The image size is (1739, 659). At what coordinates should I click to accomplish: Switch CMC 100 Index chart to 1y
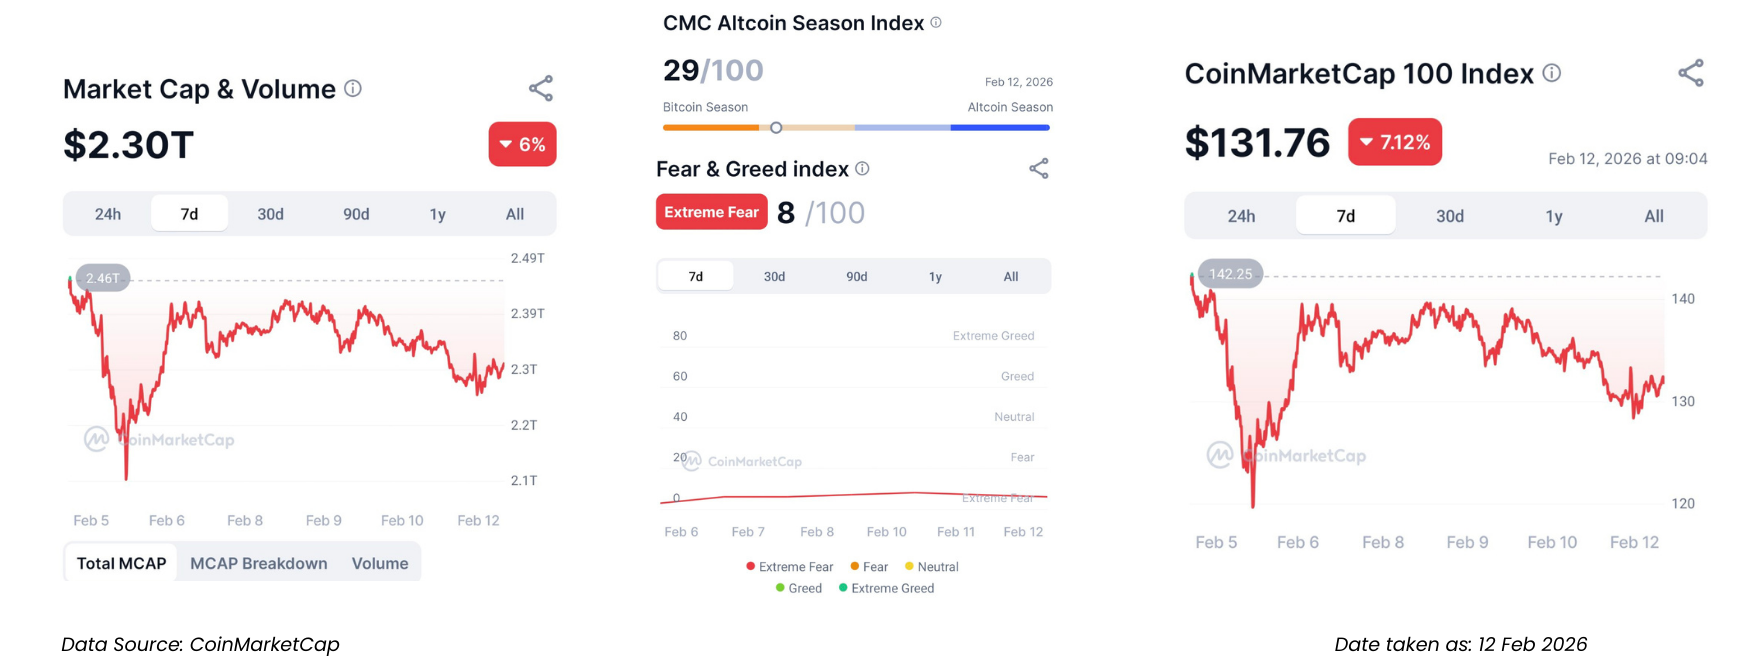[1554, 216]
